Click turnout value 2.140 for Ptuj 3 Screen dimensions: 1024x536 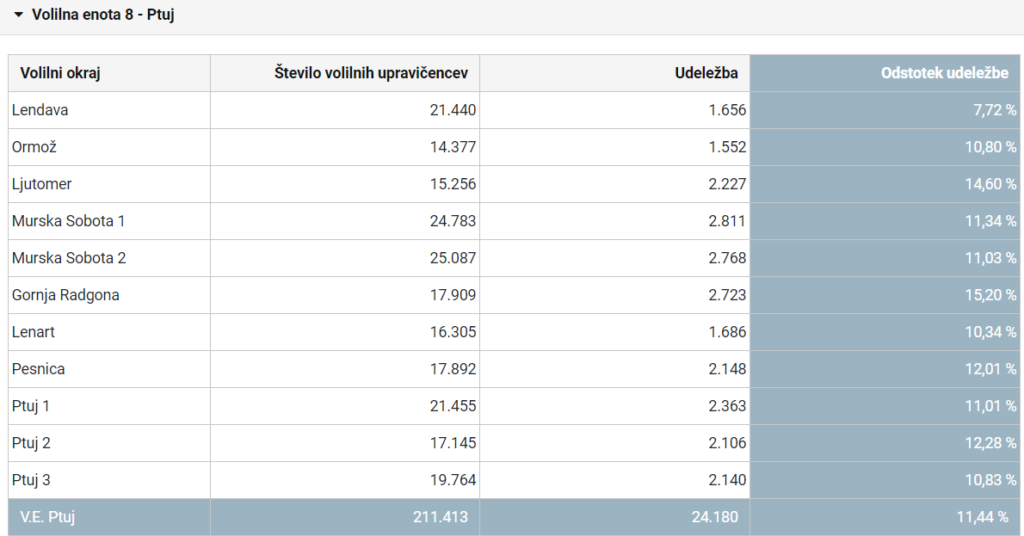click(x=727, y=480)
